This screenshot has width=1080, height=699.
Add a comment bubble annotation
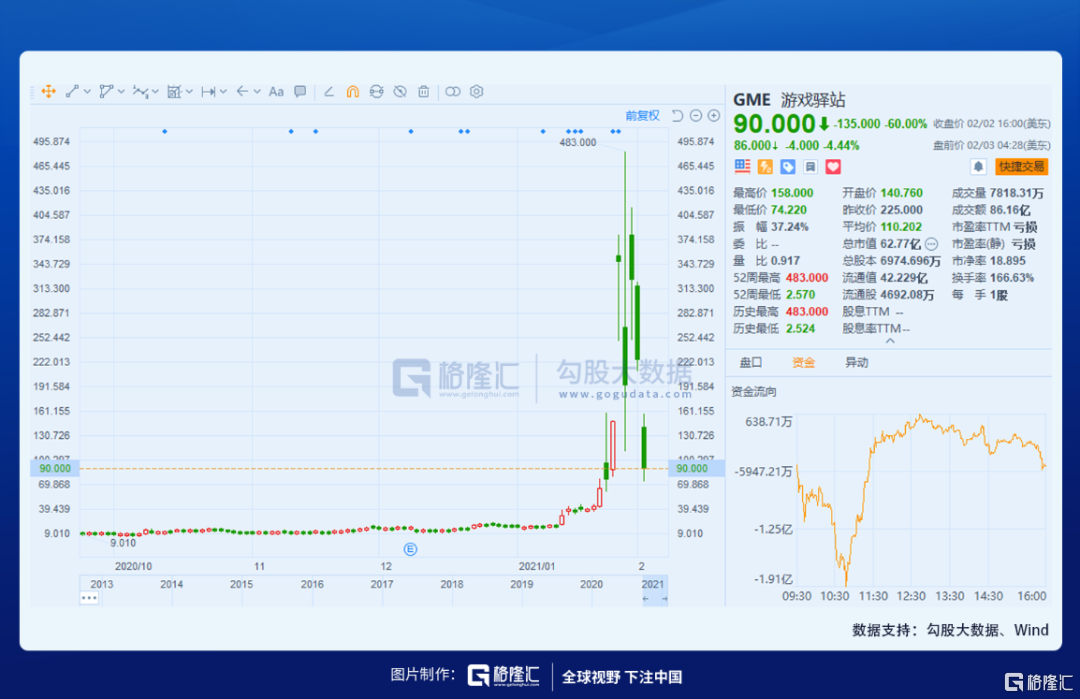pyautogui.click(x=300, y=91)
